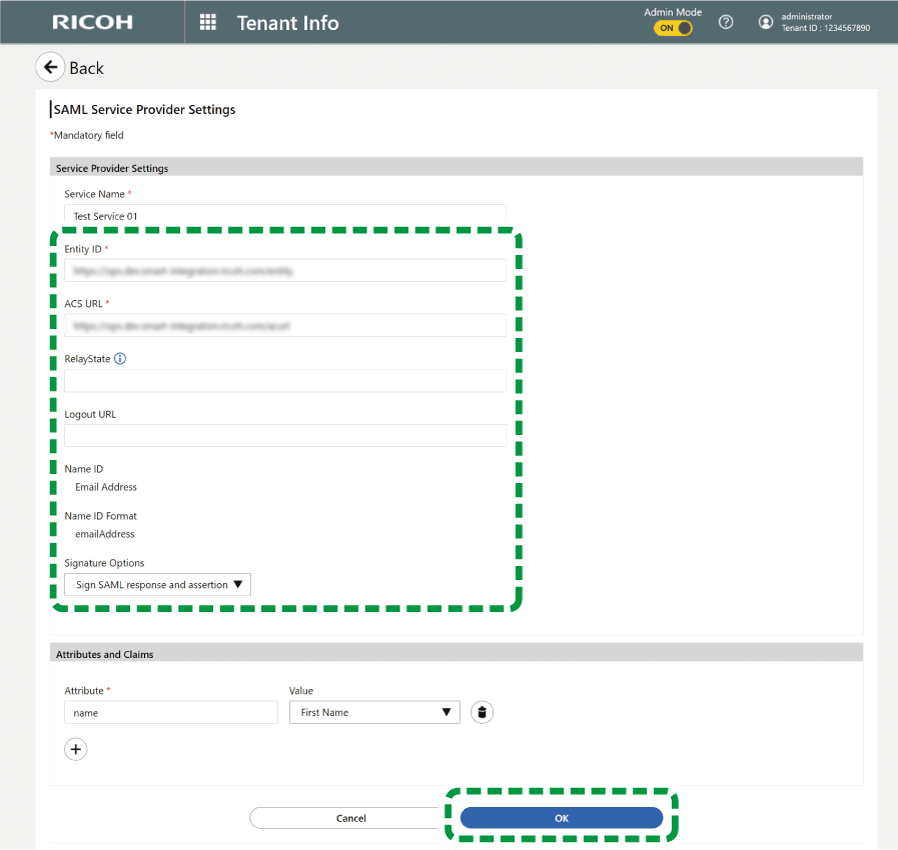Add a new attribute with plus icon
The height and width of the screenshot is (850, 898).
pyautogui.click(x=76, y=749)
